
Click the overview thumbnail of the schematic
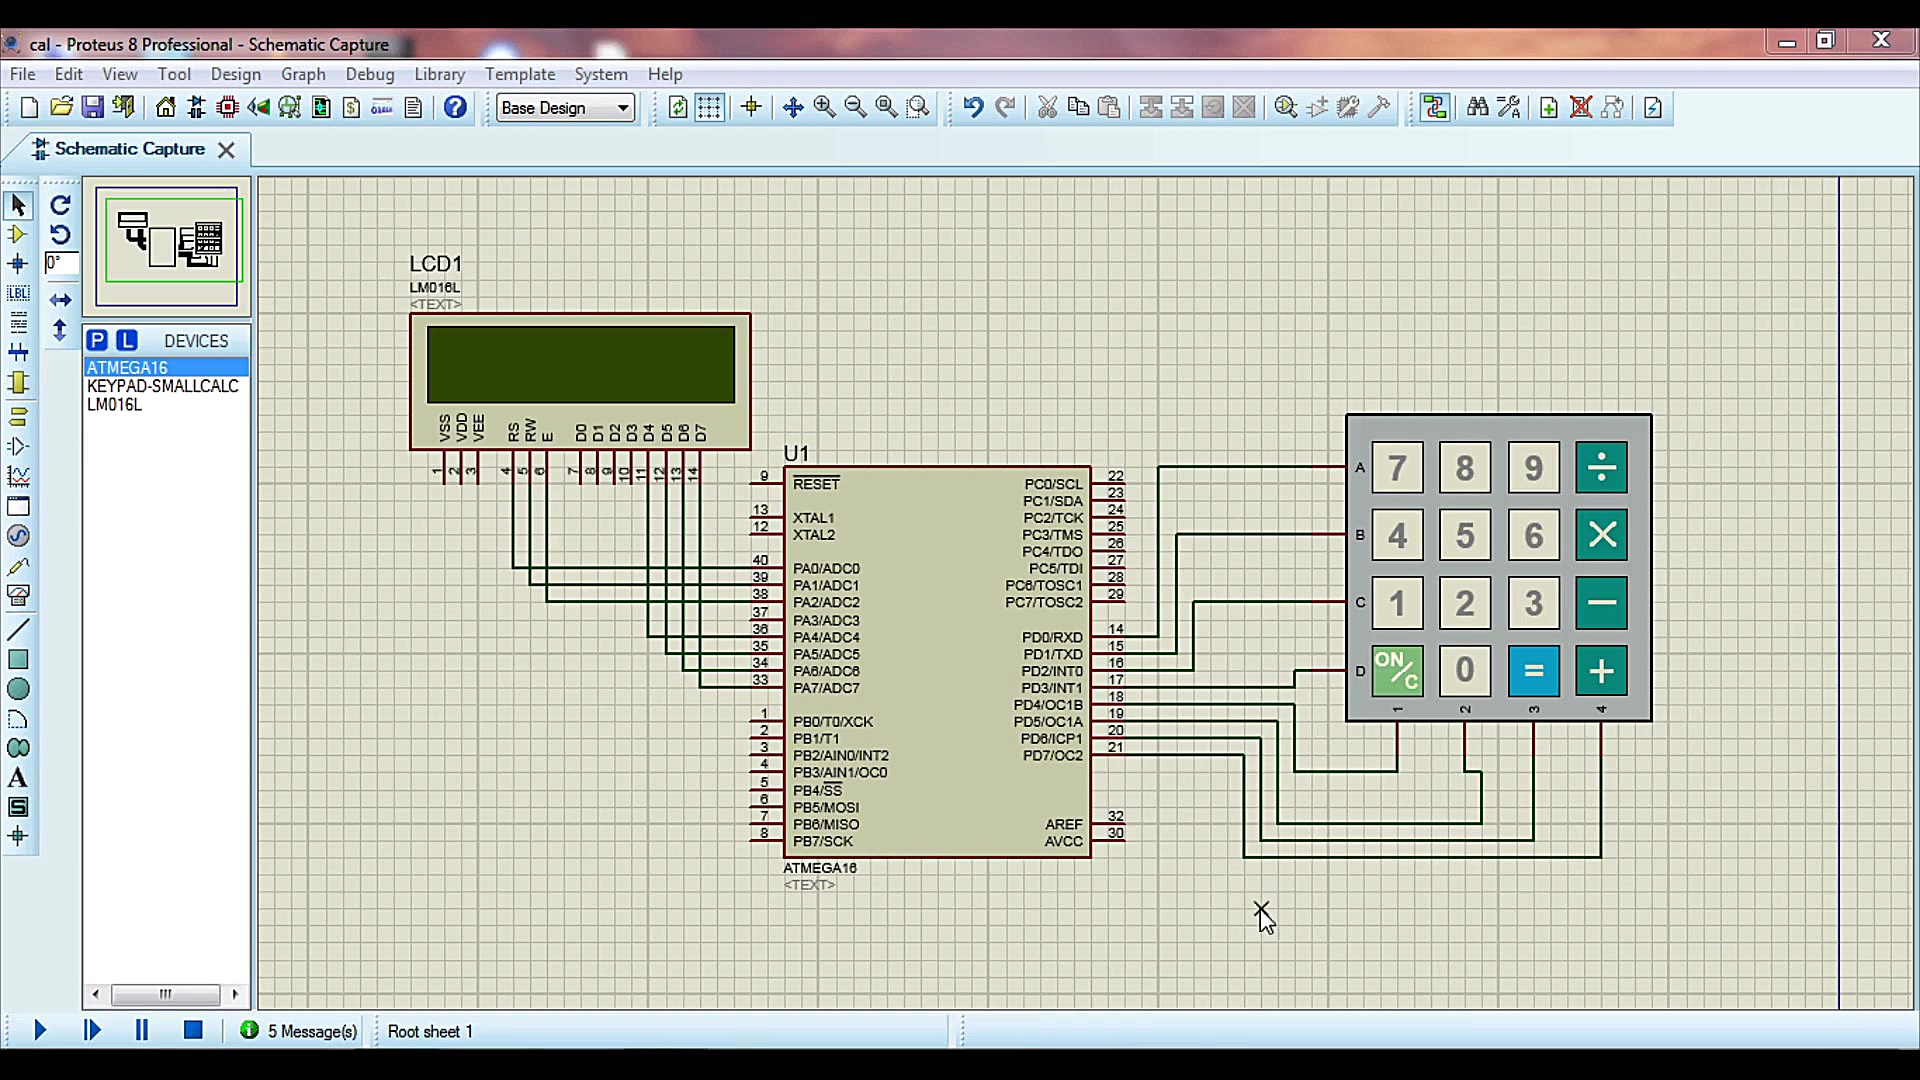167,246
